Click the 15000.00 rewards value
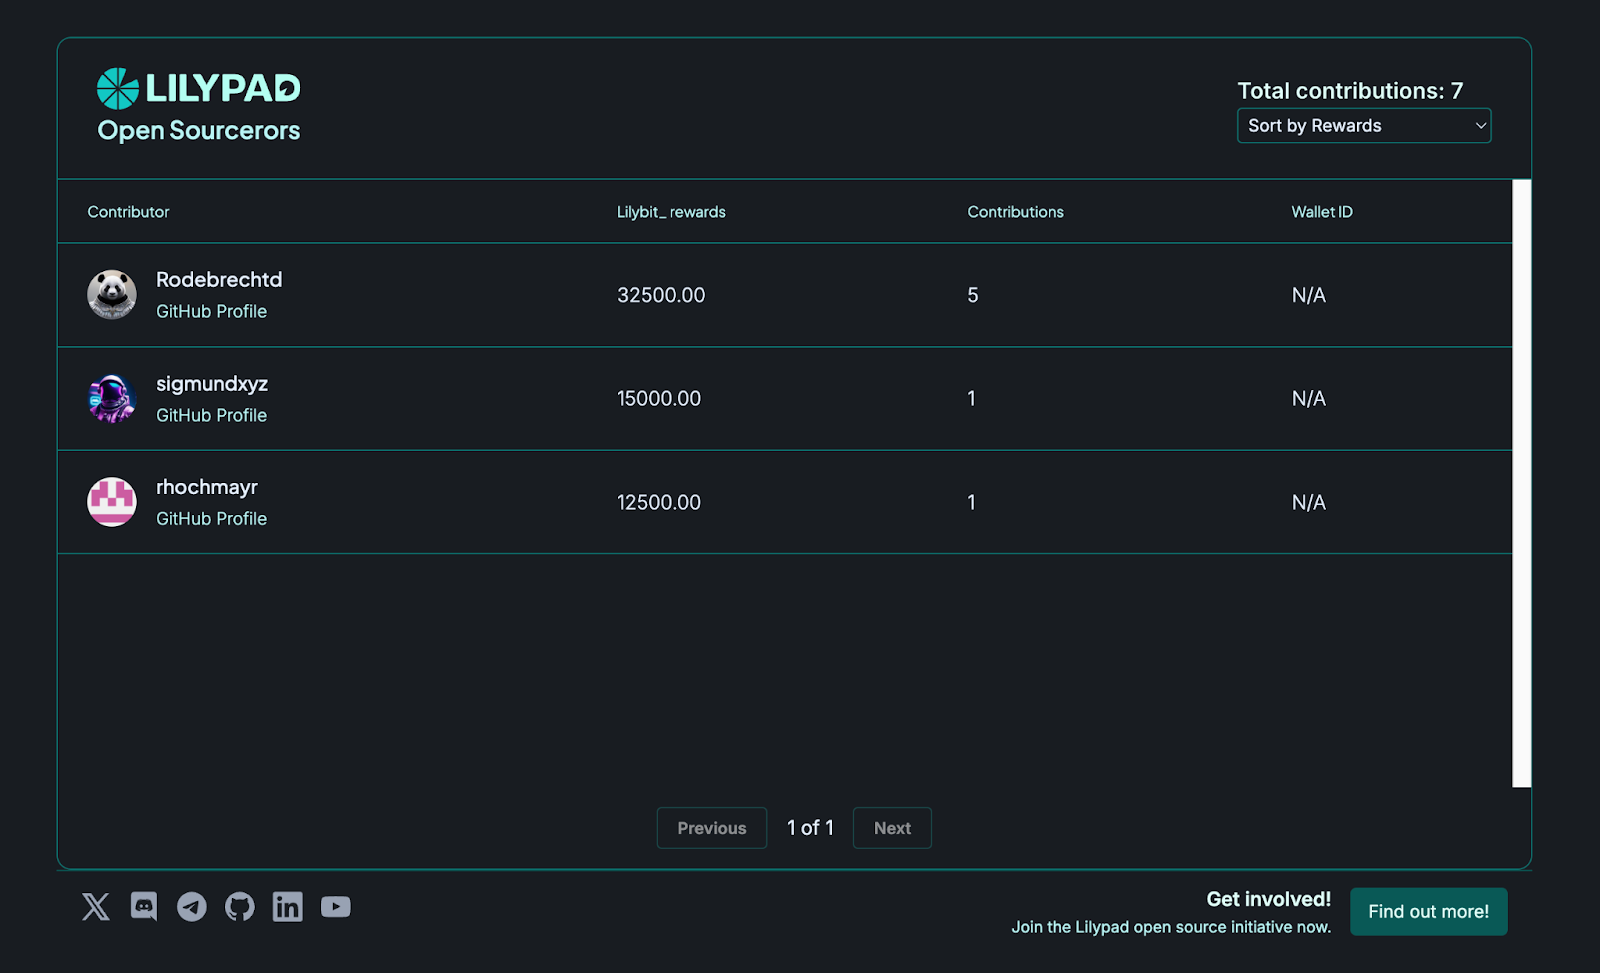This screenshot has width=1600, height=973. pos(659,398)
